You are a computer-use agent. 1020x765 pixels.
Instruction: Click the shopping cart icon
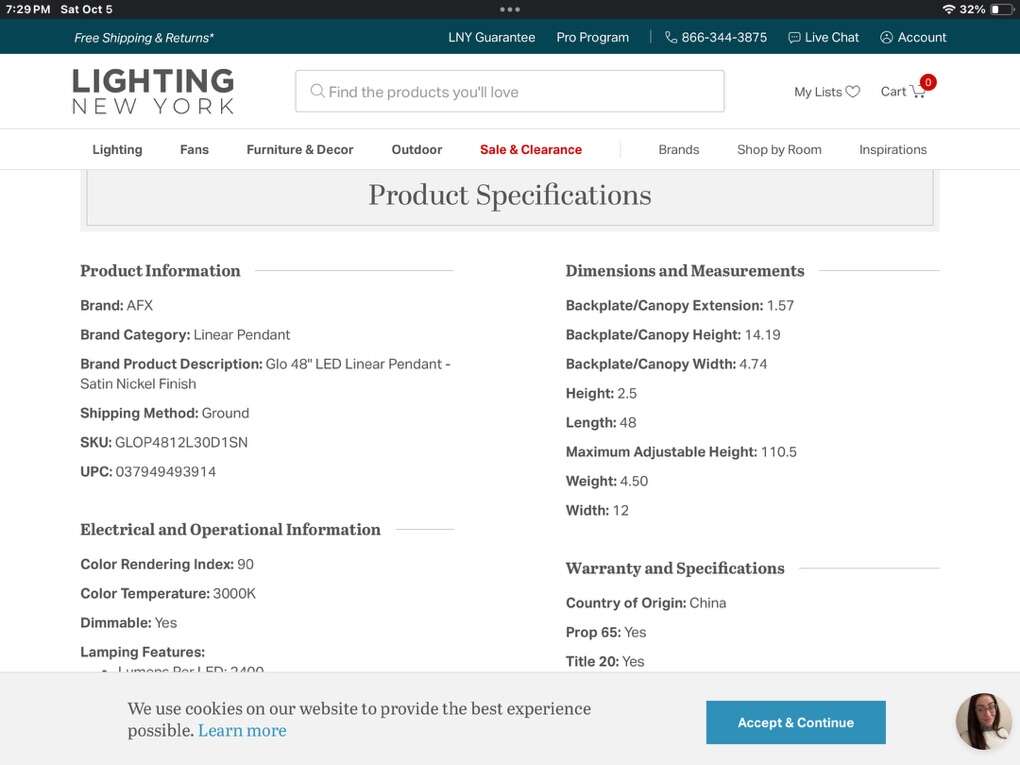pos(917,92)
